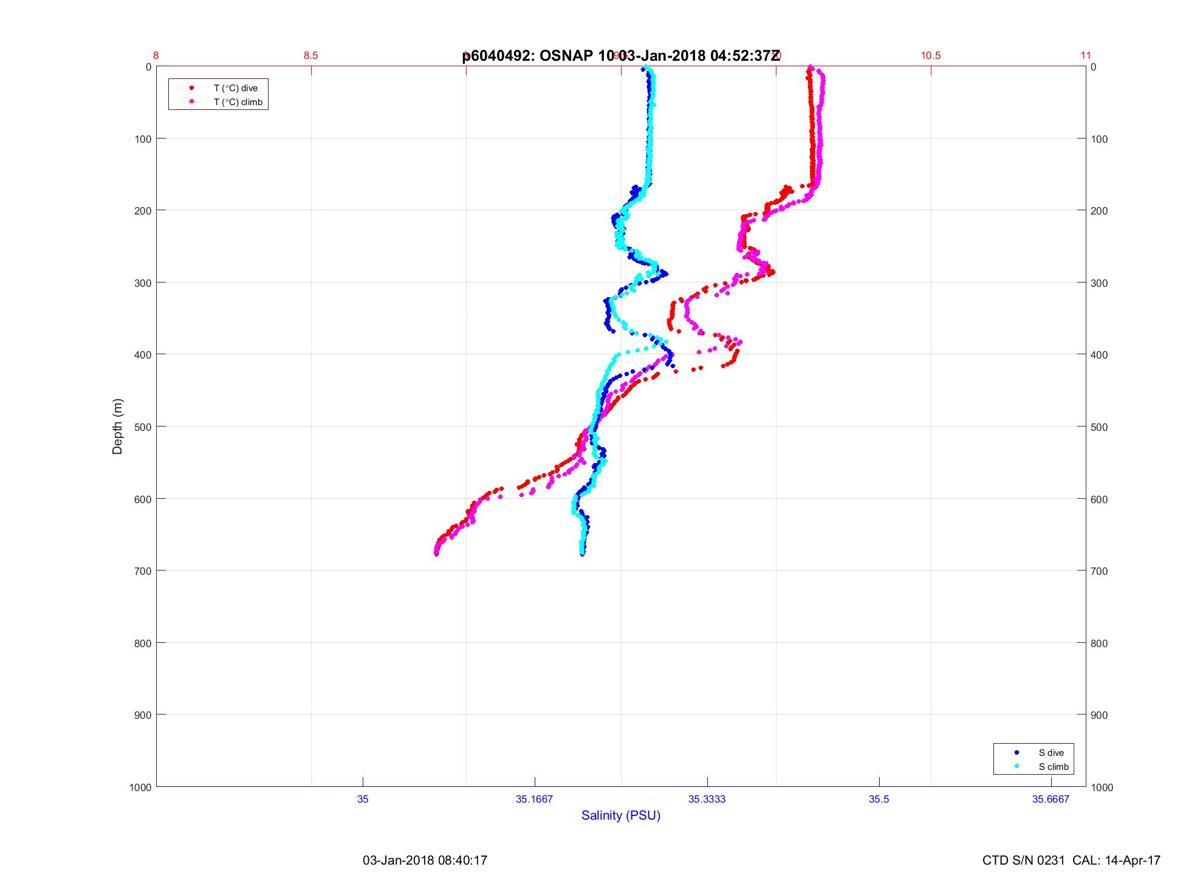The image size is (1200, 885).
Task: Select the 'S dive' legend entry
Action: (x=1051, y=752)
